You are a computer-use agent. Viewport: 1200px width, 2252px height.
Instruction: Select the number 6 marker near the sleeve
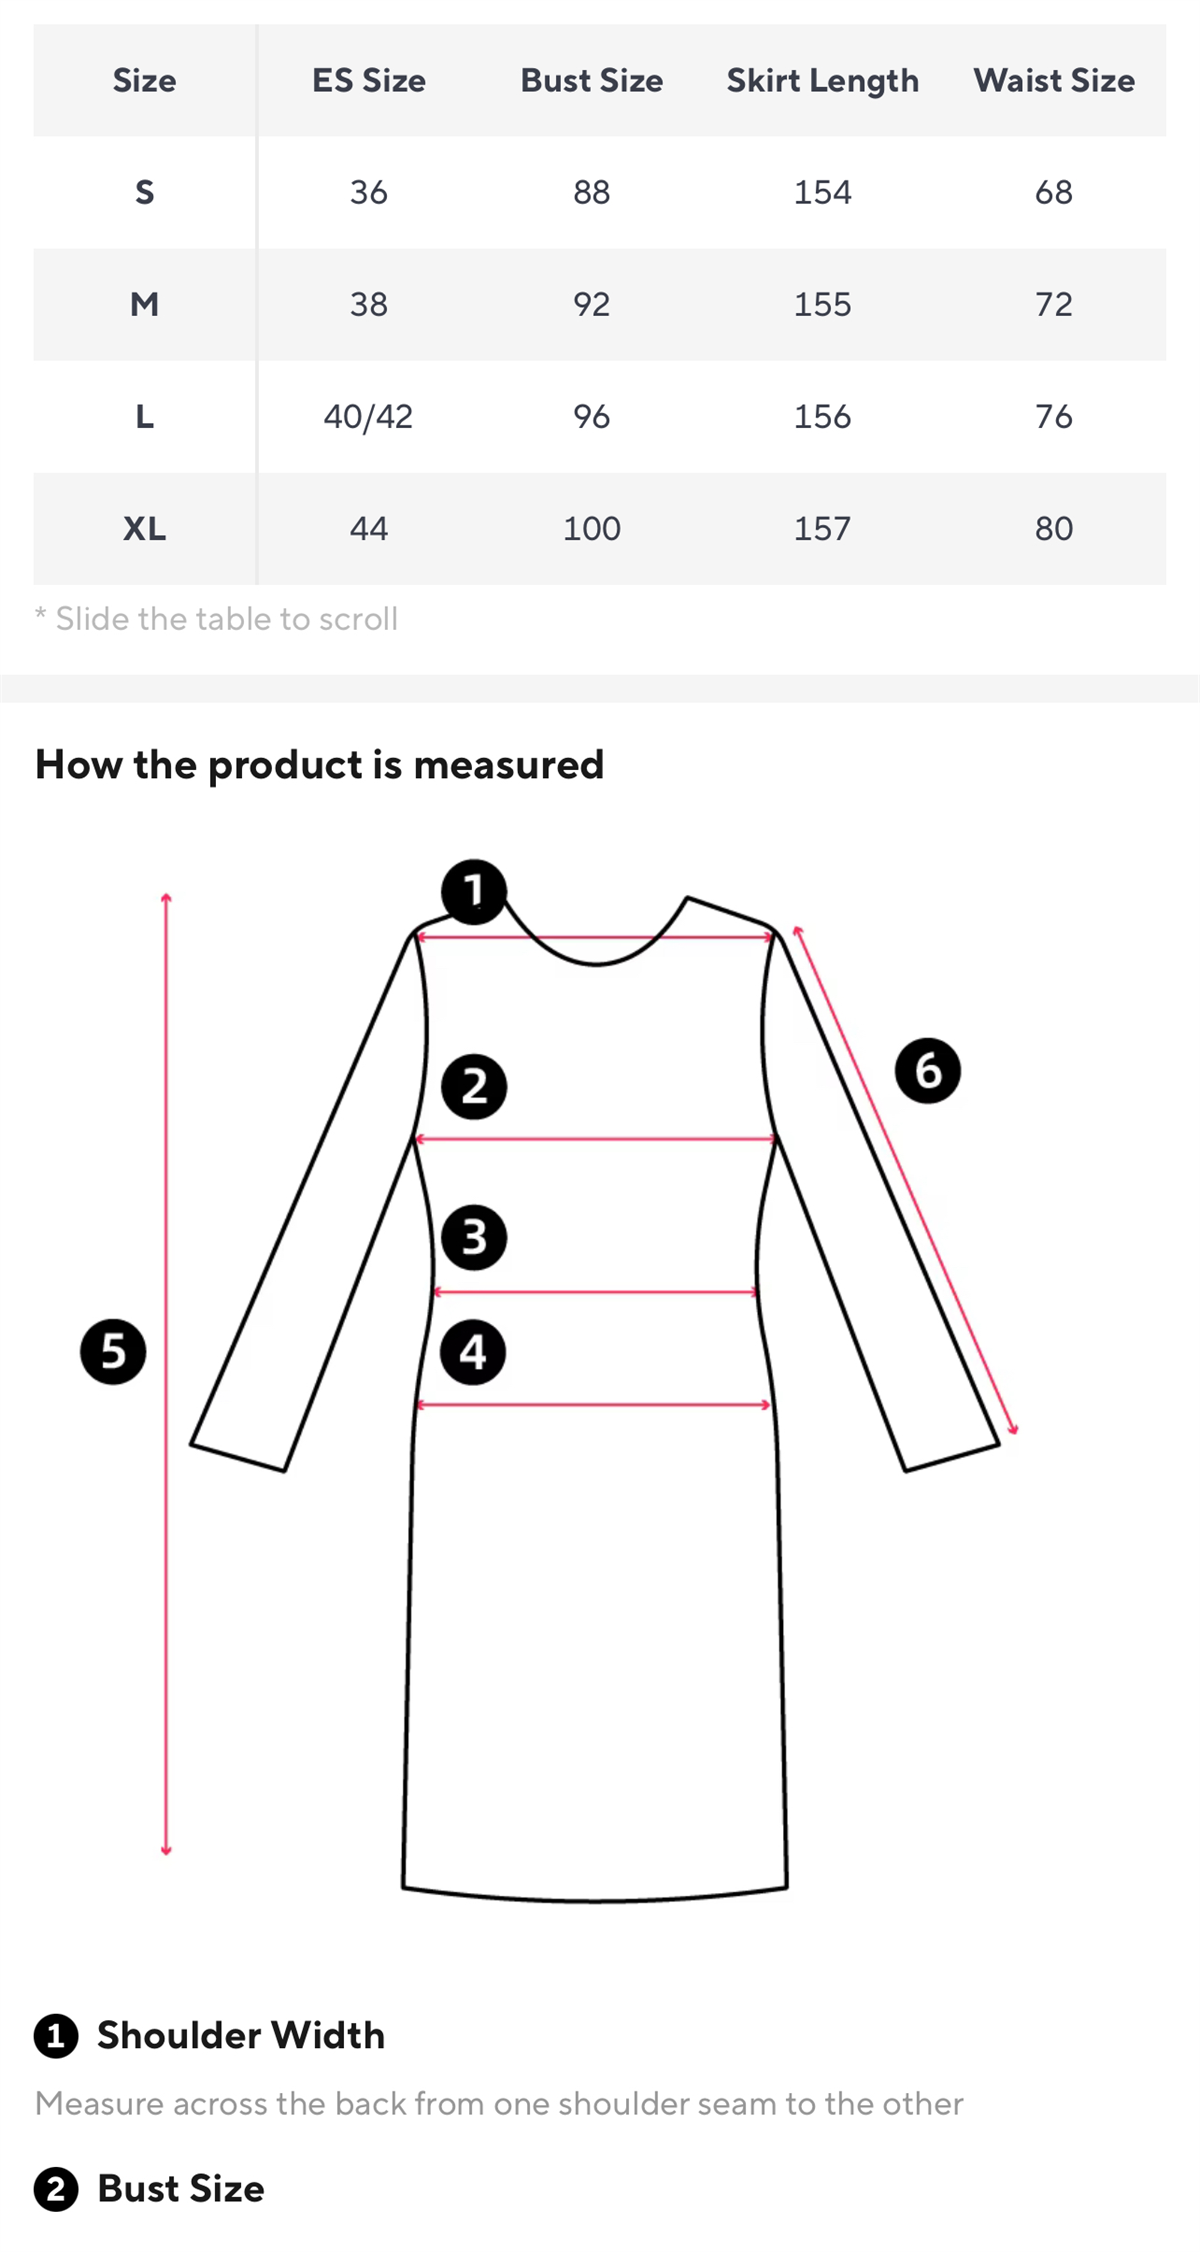(x=927, y=1070)
